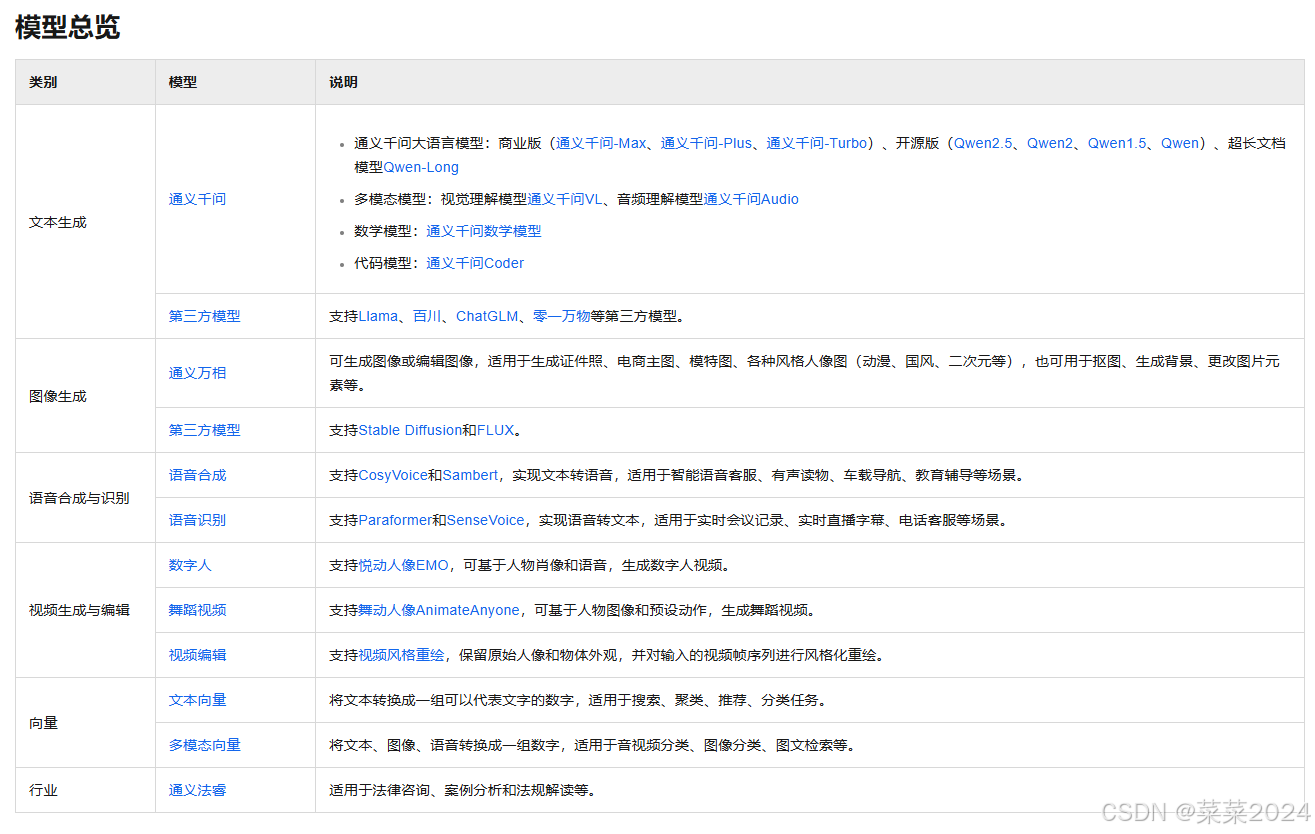Open the Qwen2.5 open-source link
This screenshot has width=1315, height=834.
[983, 143]
